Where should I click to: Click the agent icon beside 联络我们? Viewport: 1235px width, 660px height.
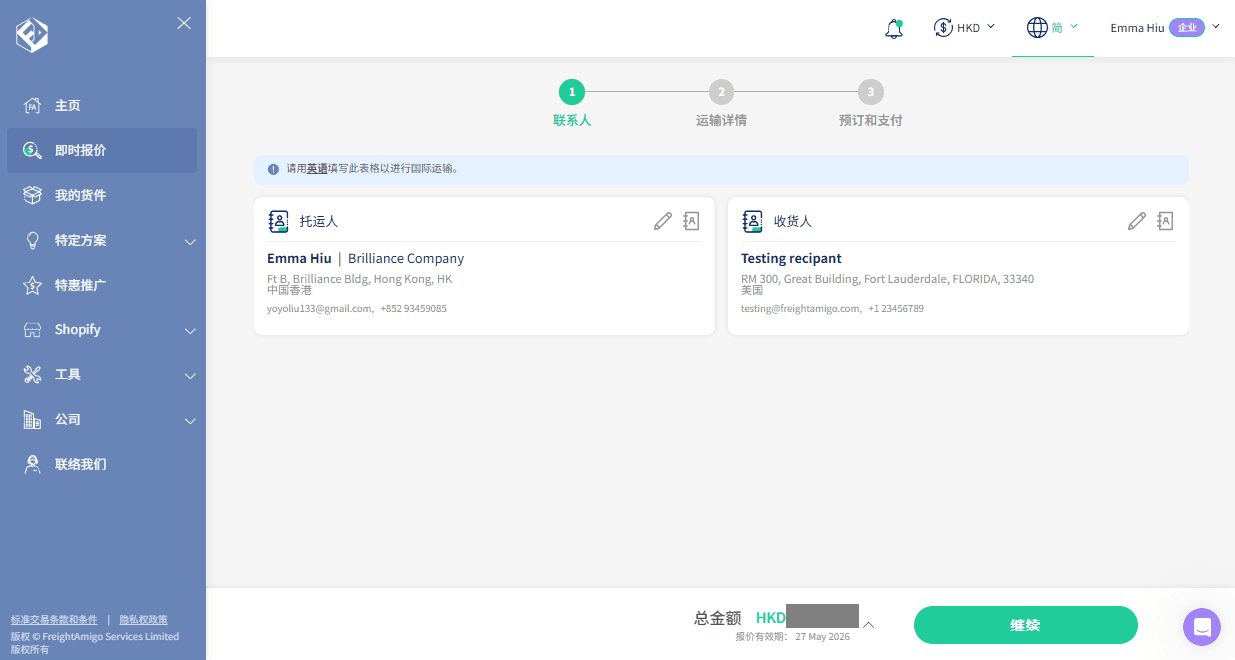pos(32,465)
